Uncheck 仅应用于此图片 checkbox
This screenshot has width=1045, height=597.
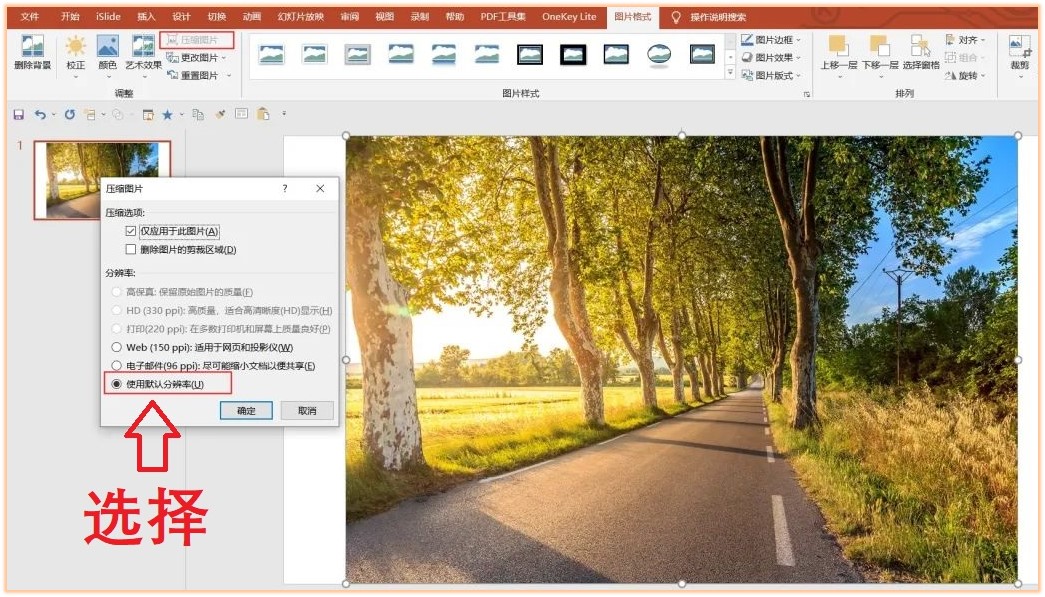tap(131, 231)
